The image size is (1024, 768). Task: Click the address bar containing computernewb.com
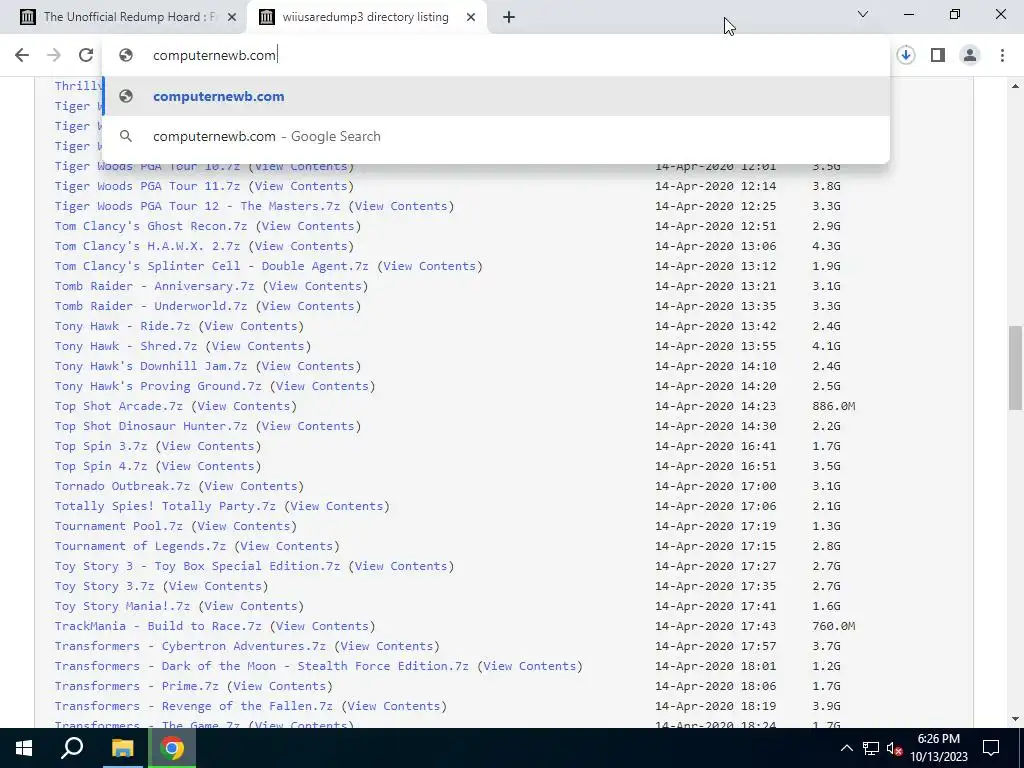[x=496, y=55]
